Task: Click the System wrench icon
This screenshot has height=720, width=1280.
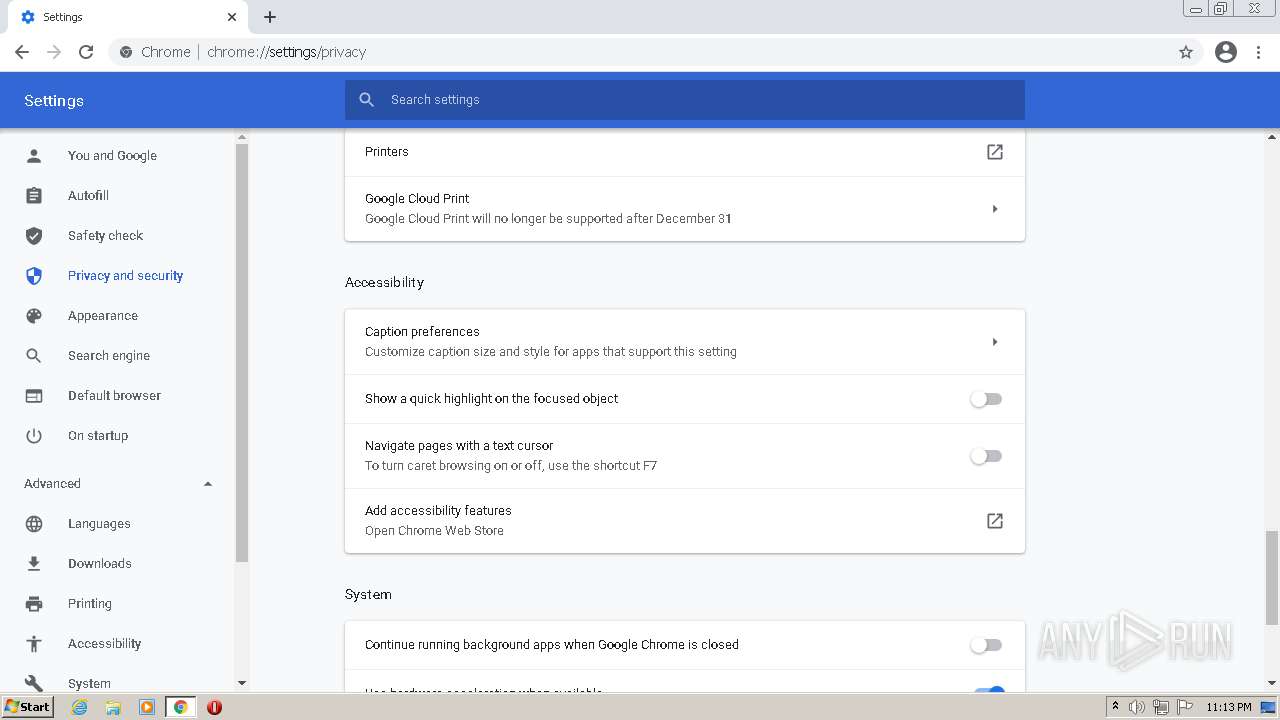Action: (x=34, y=683)
